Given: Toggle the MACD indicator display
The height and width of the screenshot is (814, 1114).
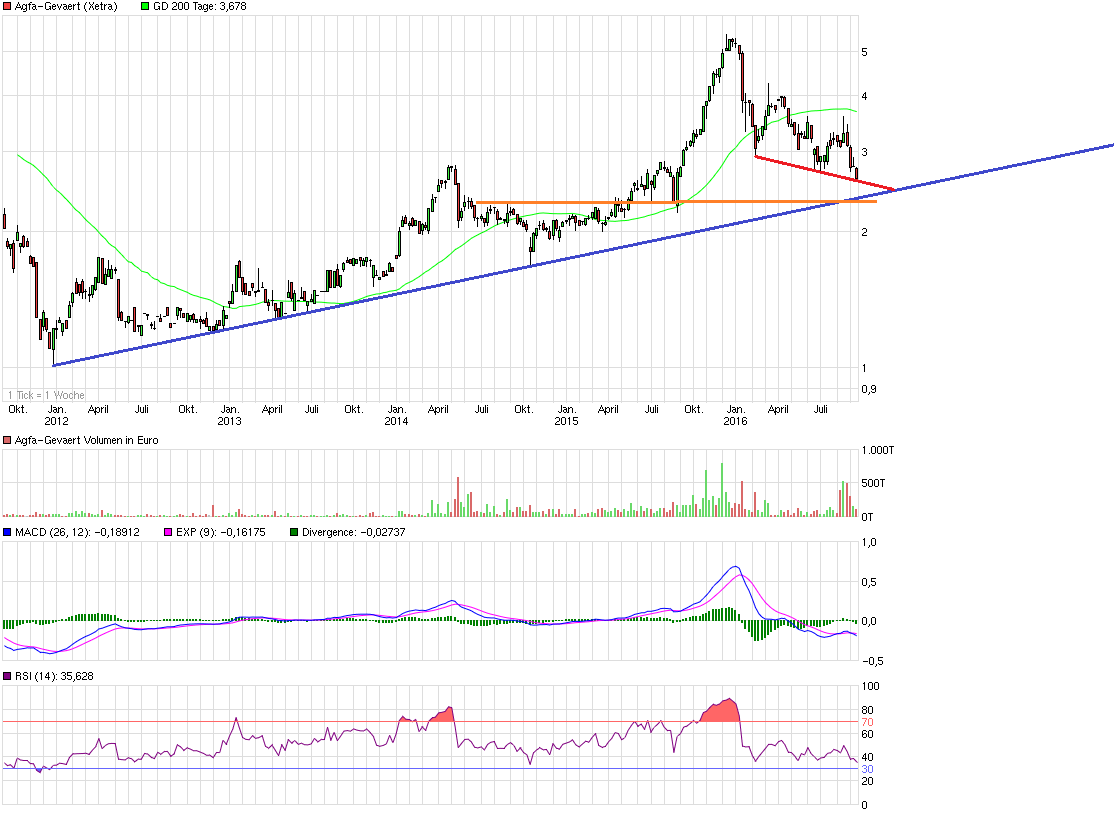Looking at the screenshot, I should 7,531.
